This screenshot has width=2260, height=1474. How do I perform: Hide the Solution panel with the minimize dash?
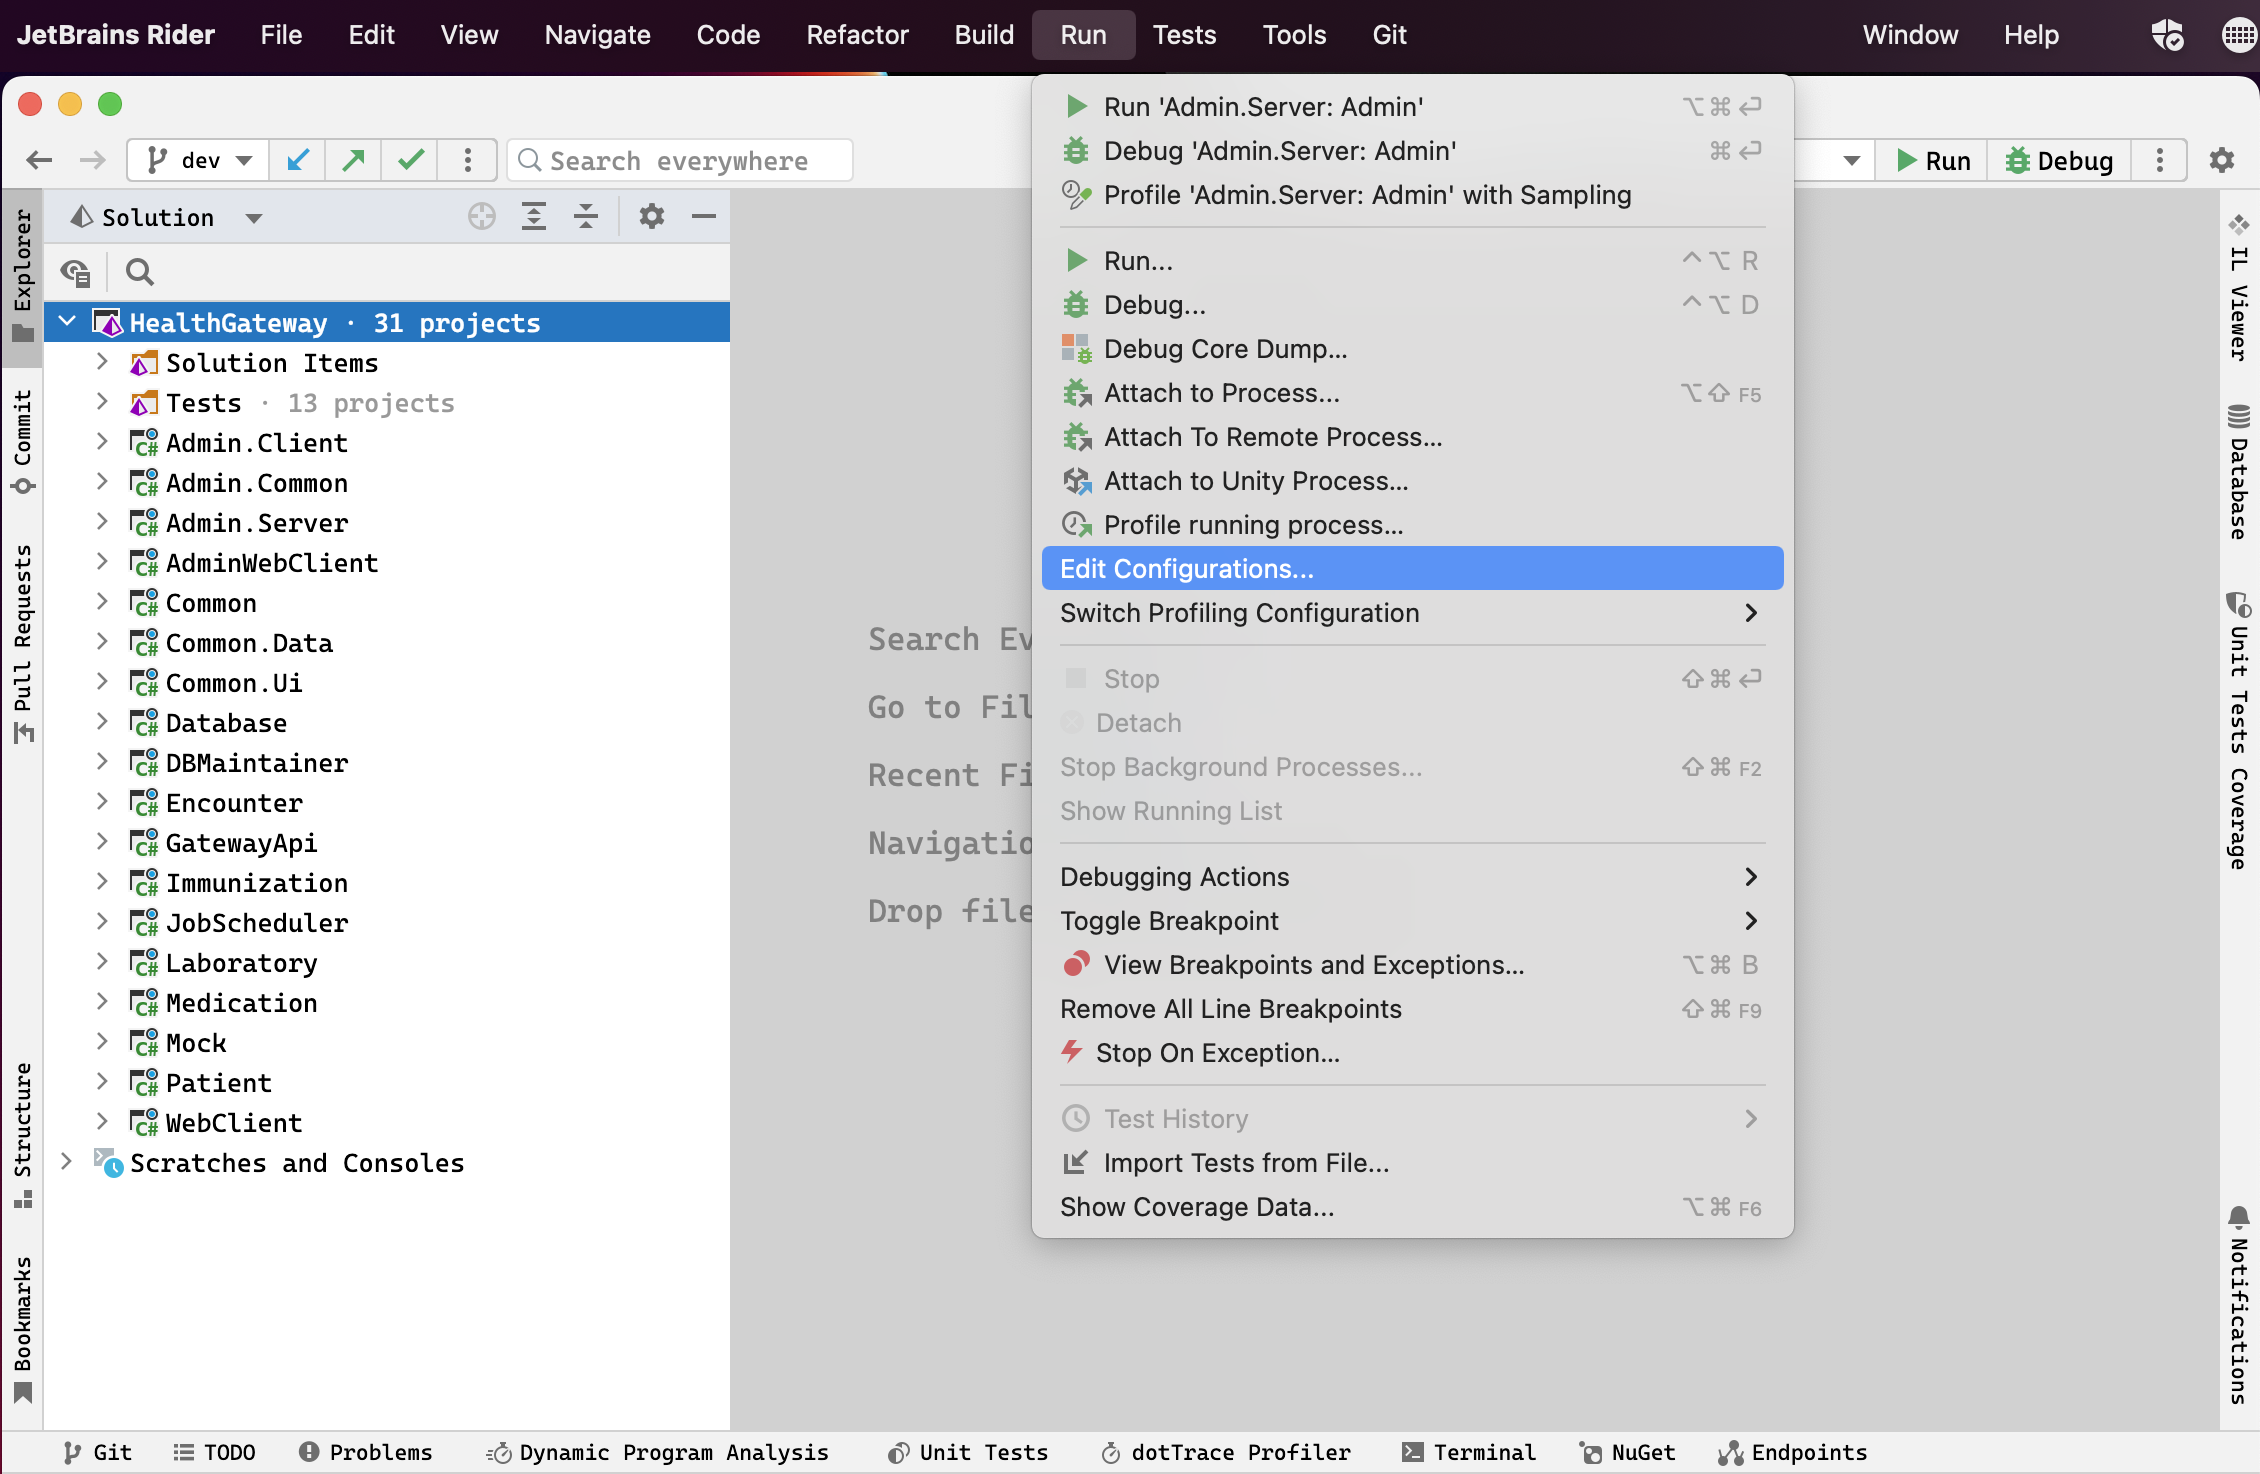pyautogui.click(x=704, y=216)
